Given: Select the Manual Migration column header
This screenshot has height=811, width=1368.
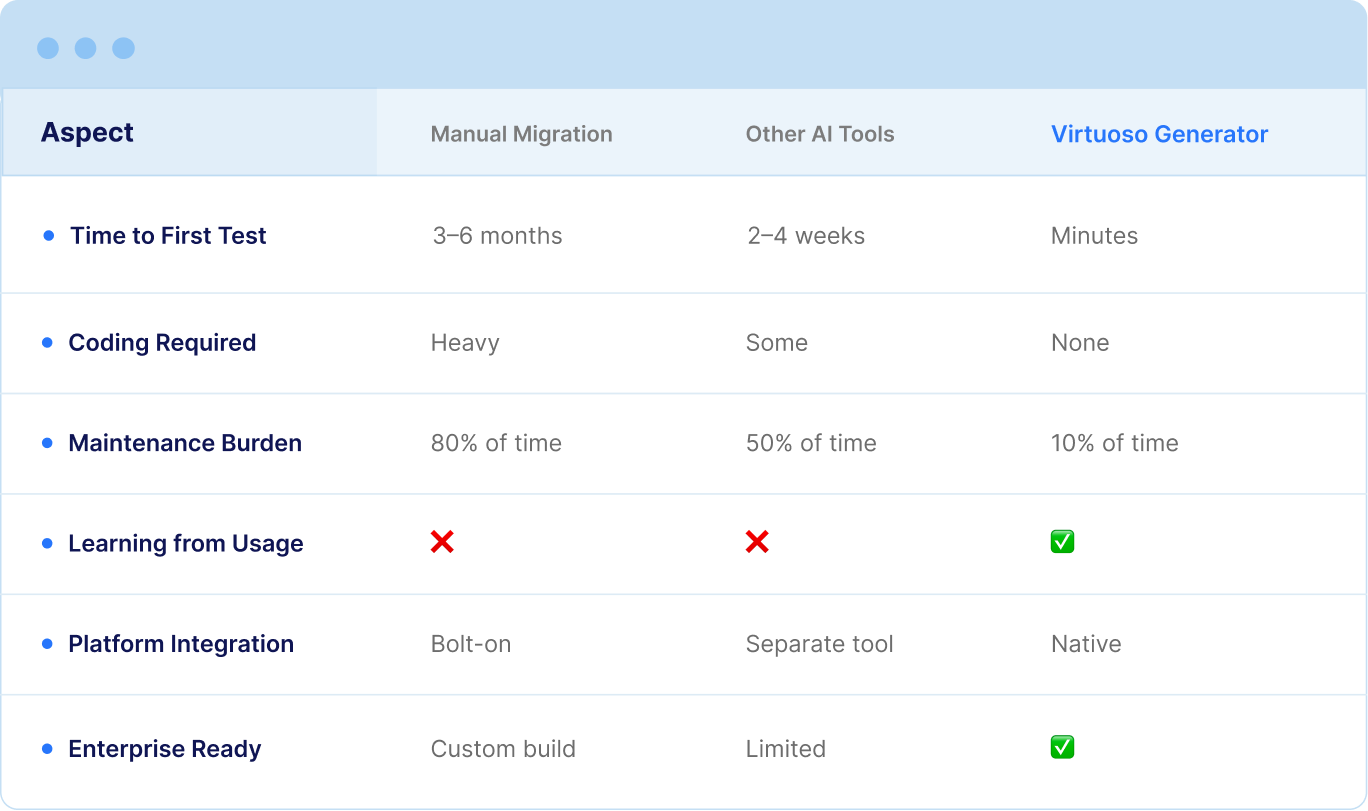Looking at the screenshot, I should point(521,134).
